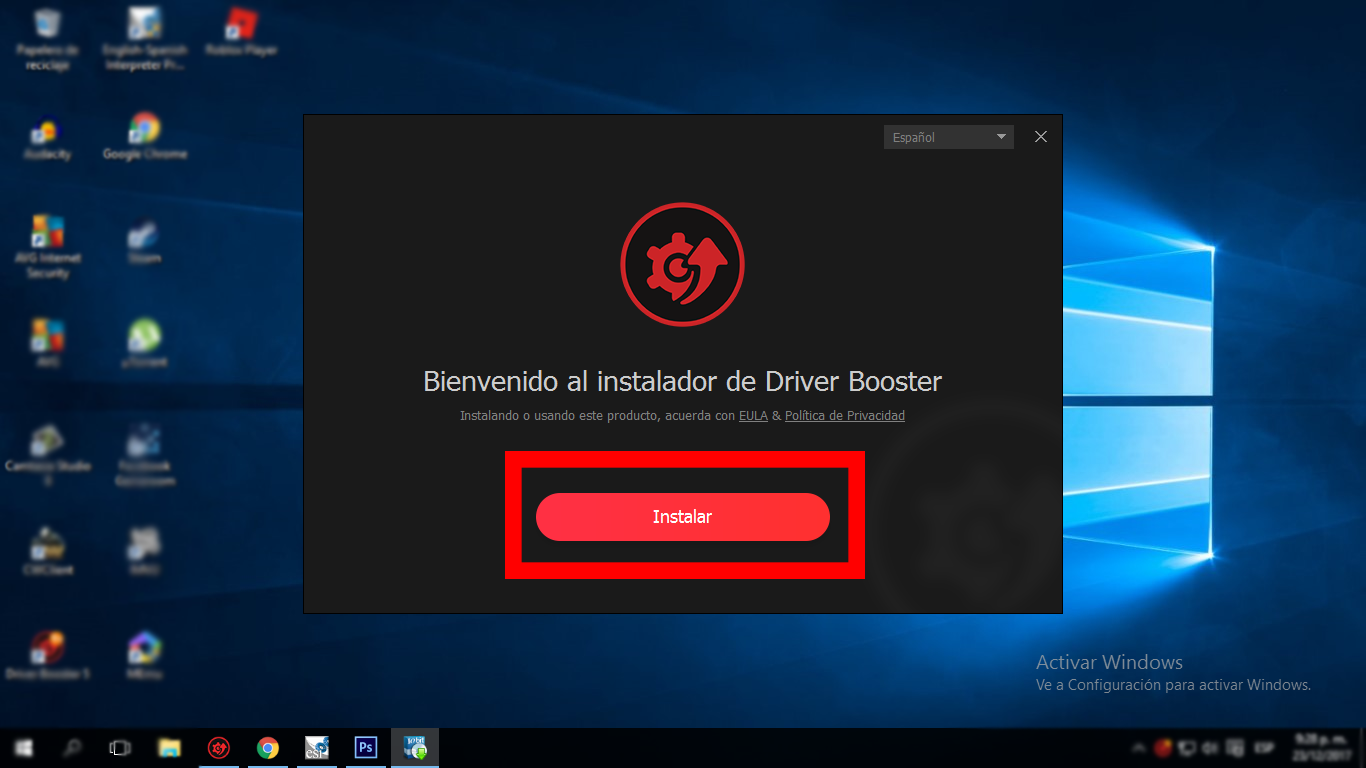Viewport: 1366px width, 768px height.
Task: Switch to Photoshop on the taskbar
Action: pyautogui.click(x=366, y=748)
